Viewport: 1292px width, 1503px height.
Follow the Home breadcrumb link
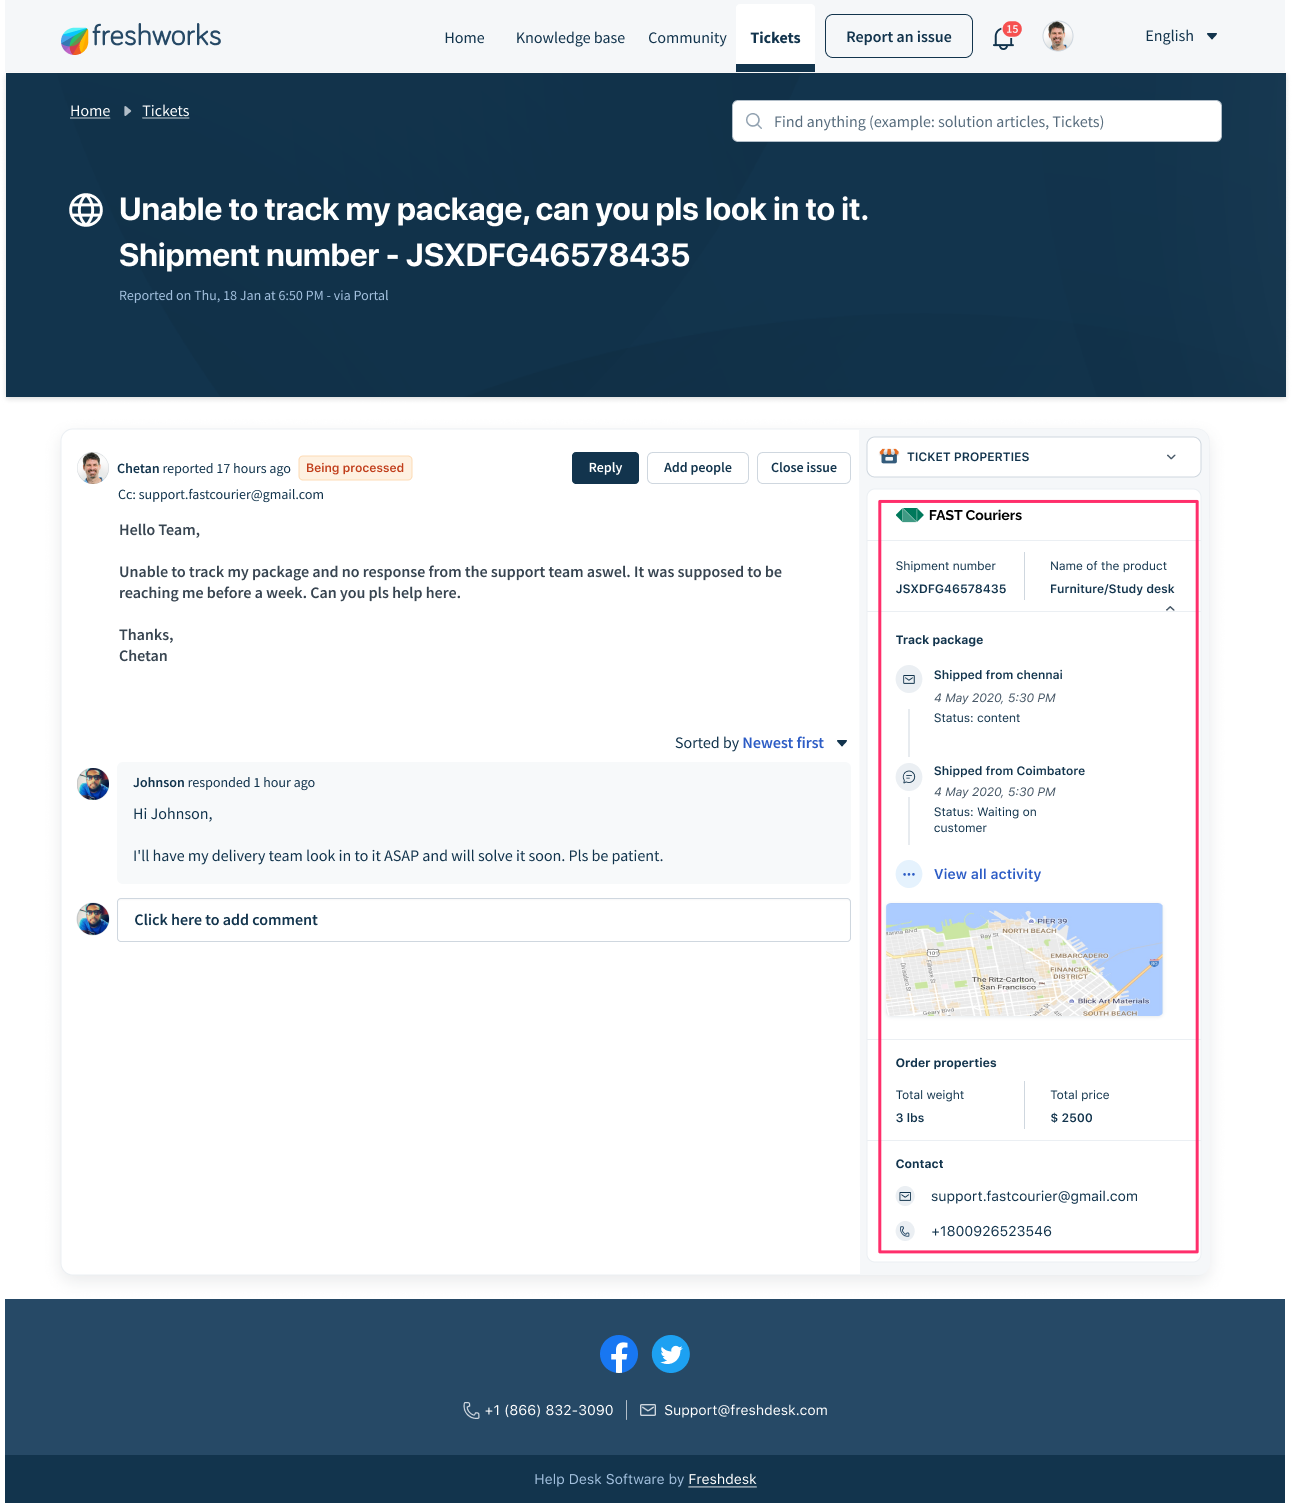pos(90,111)
